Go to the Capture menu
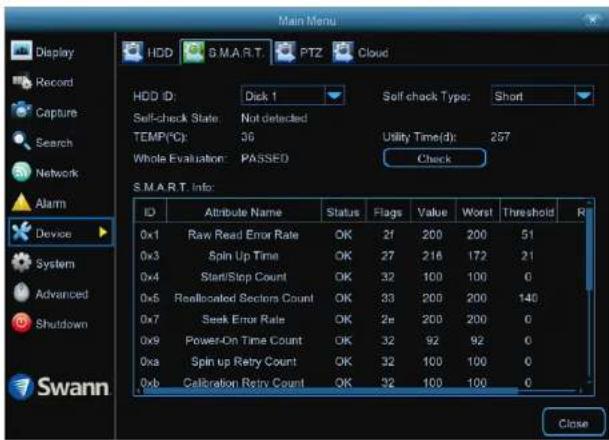609x440 pixels. pyautogui.click(x=57, y=112)
